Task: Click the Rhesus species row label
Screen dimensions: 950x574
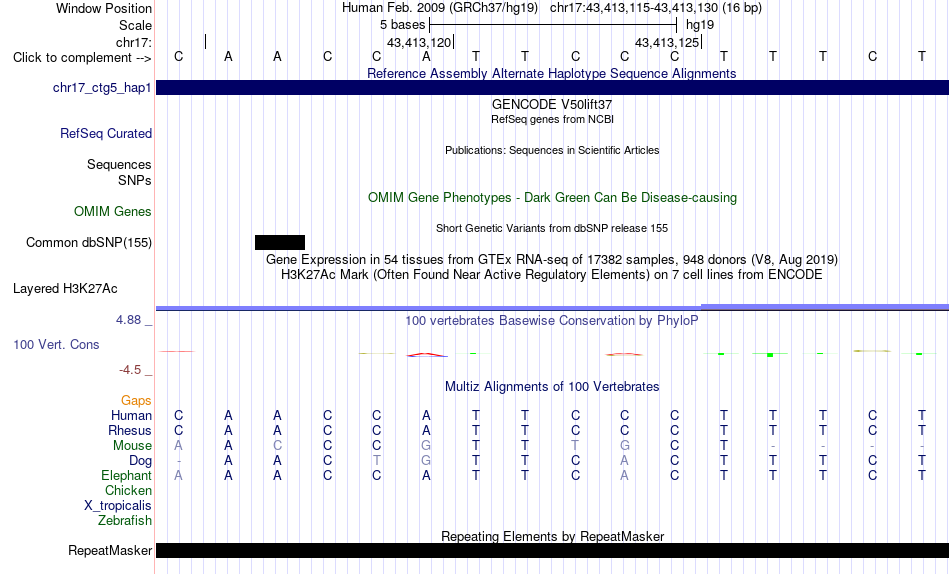Action: coord(130,431)
